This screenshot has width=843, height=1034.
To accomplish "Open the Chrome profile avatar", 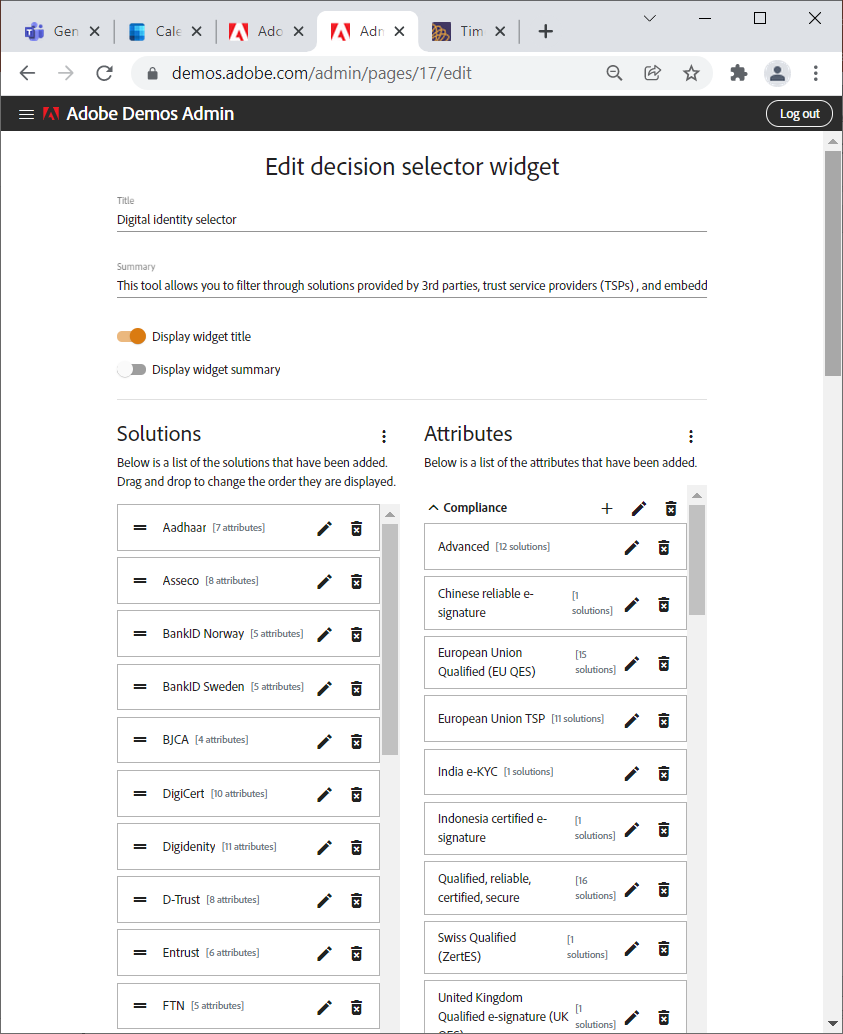I will pos(777,73).
